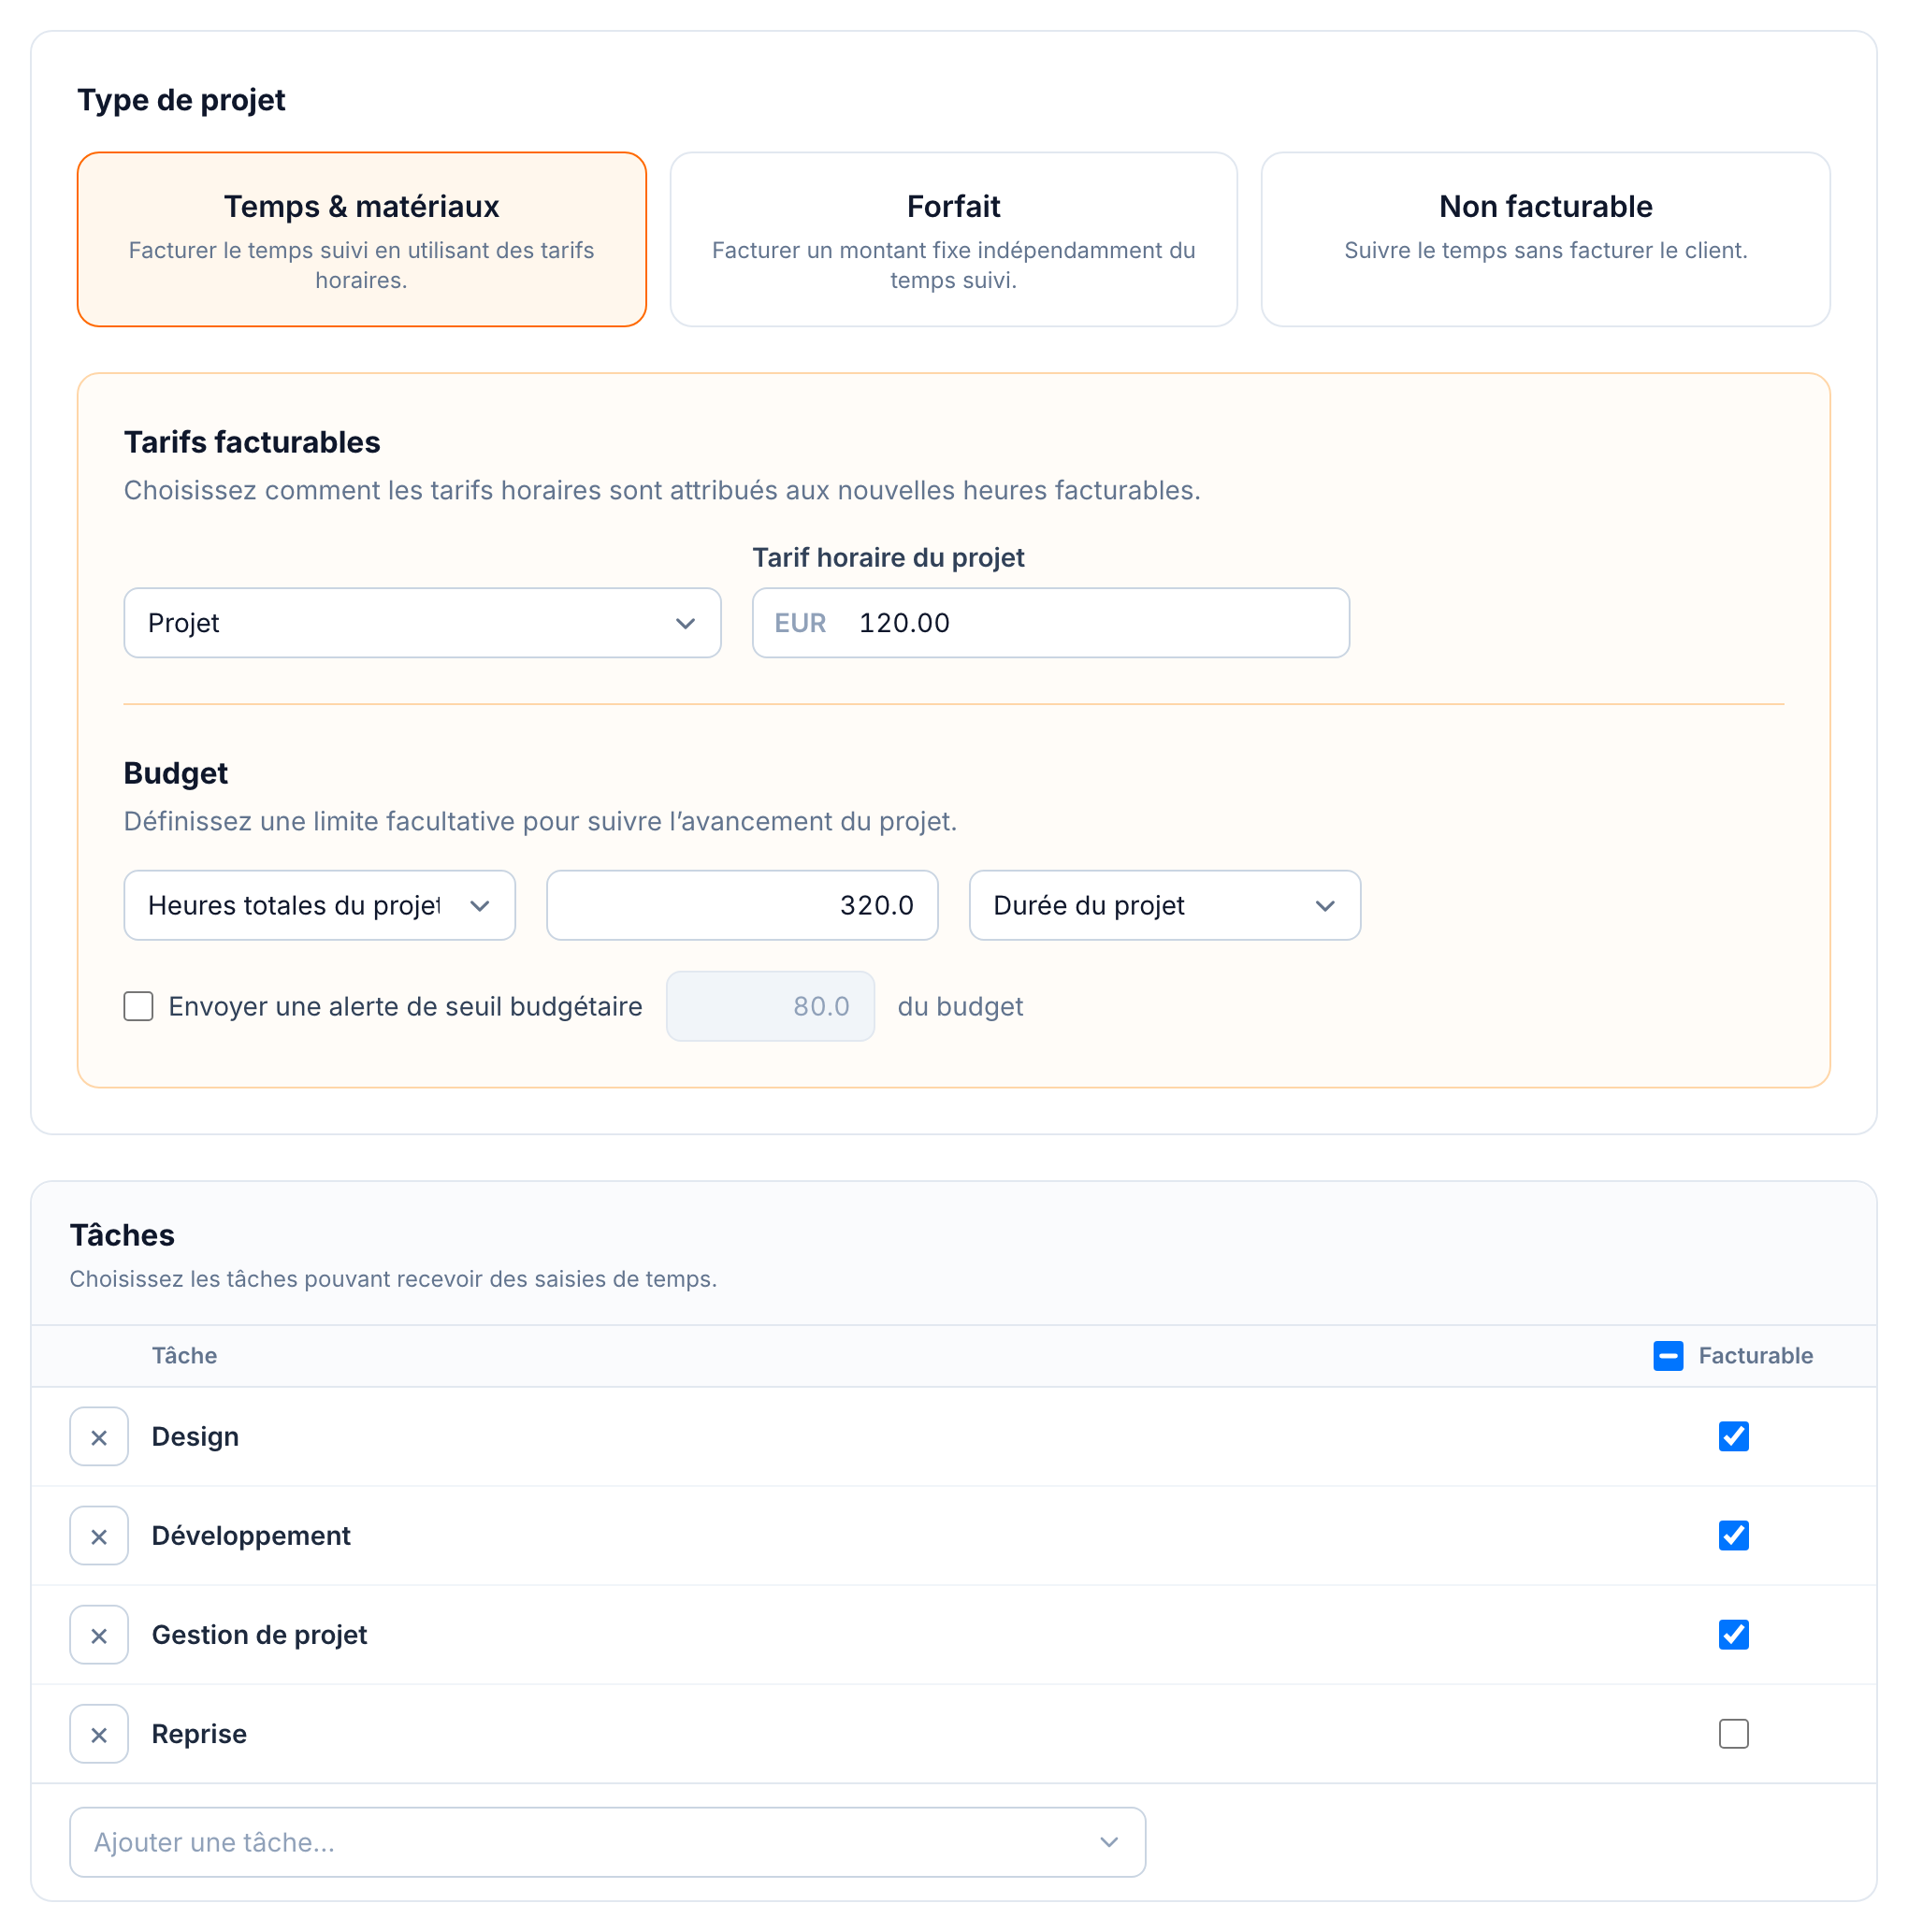
Task: Click the Gestion de projet task name
Action: [259, 1635]
